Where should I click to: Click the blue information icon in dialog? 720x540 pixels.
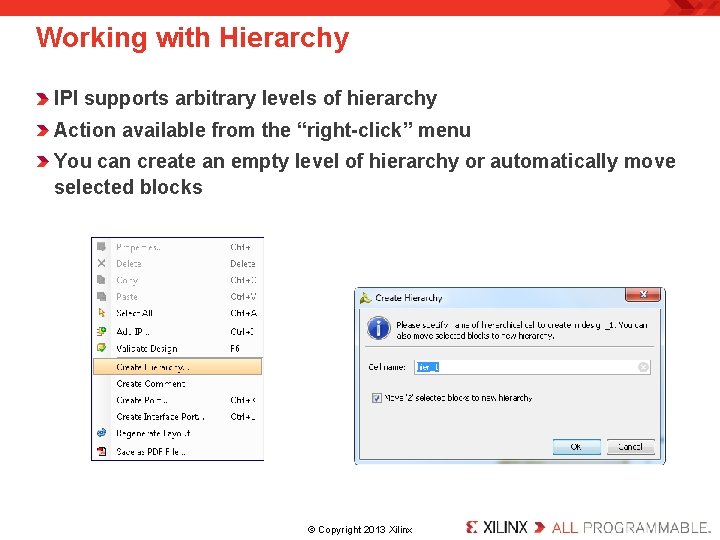379,328
